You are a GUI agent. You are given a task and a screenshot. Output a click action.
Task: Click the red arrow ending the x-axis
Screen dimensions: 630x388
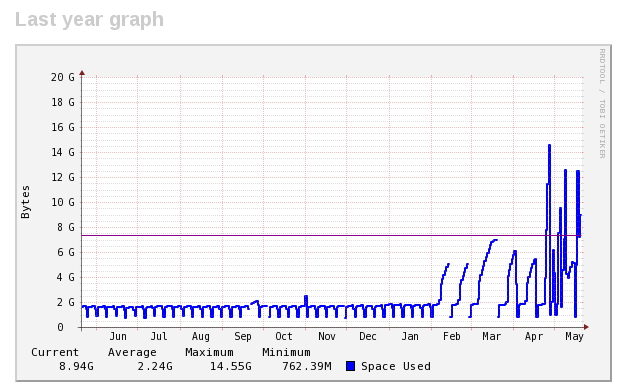point(586,327)
